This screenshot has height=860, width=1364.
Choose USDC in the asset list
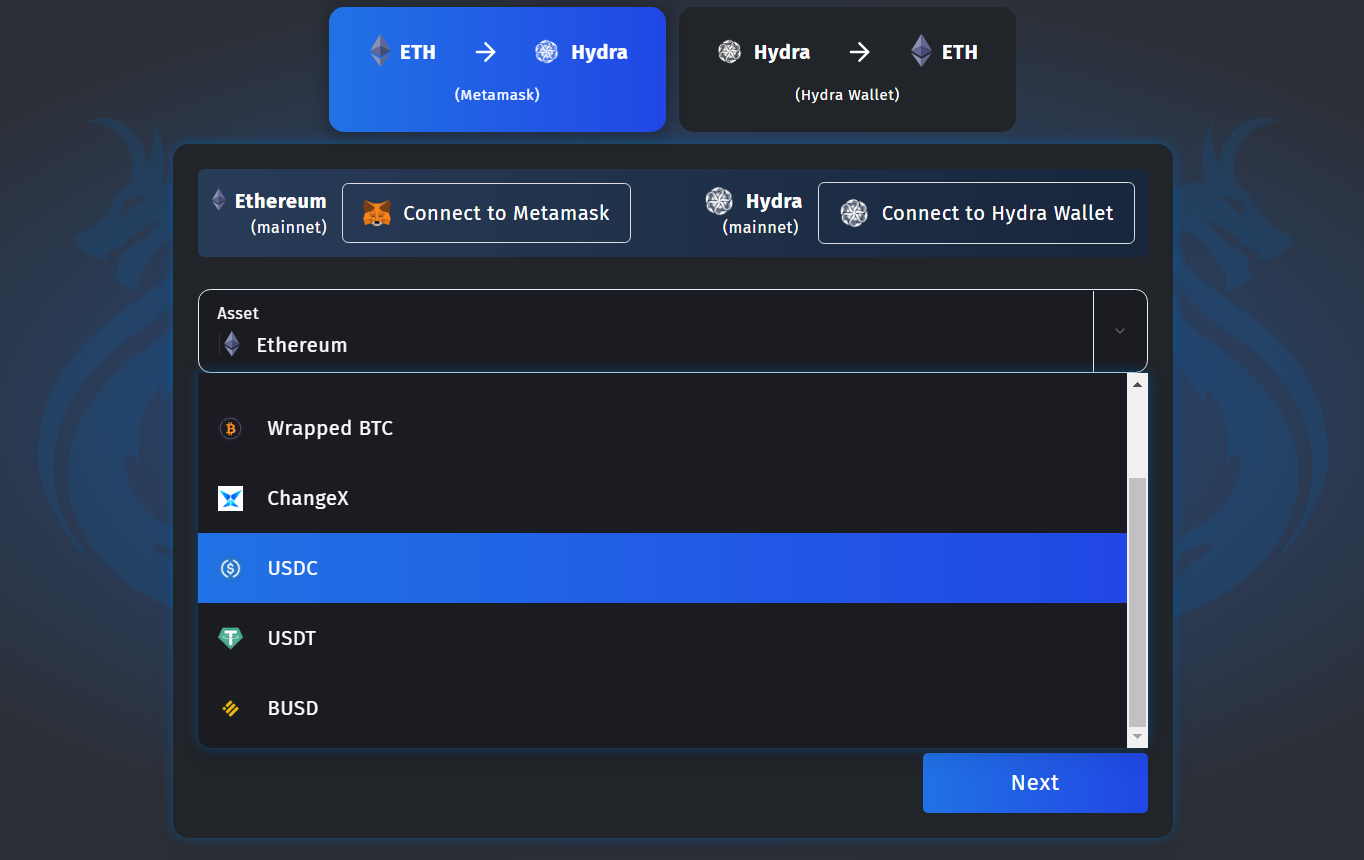(x=662, y=568)
